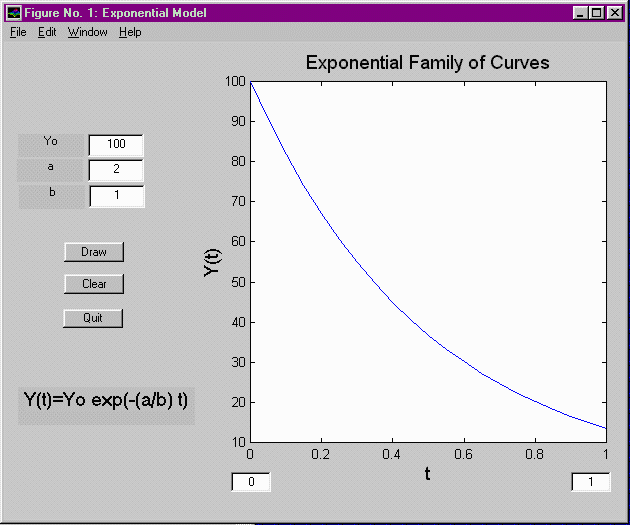Viewport: 630px width, 525px height.
Task: Click the t maximum field showing 1
Action: [591, 482]
